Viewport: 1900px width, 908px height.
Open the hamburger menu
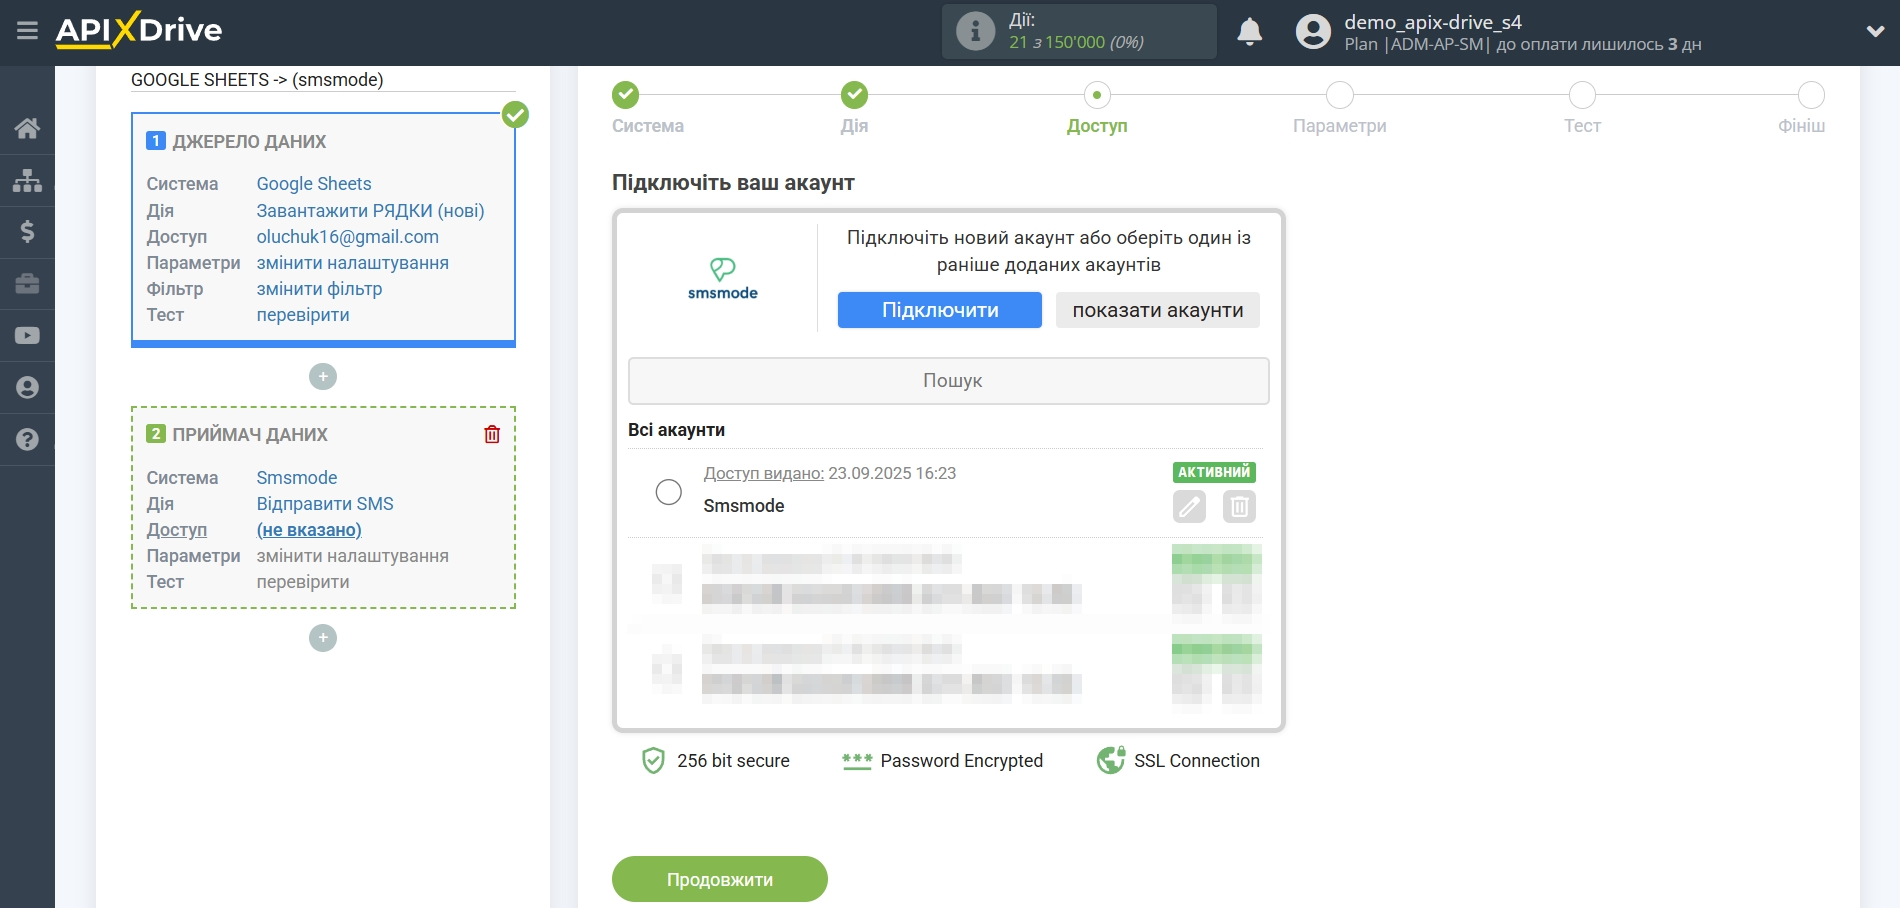pyautogui.click(x=27, y=31)
